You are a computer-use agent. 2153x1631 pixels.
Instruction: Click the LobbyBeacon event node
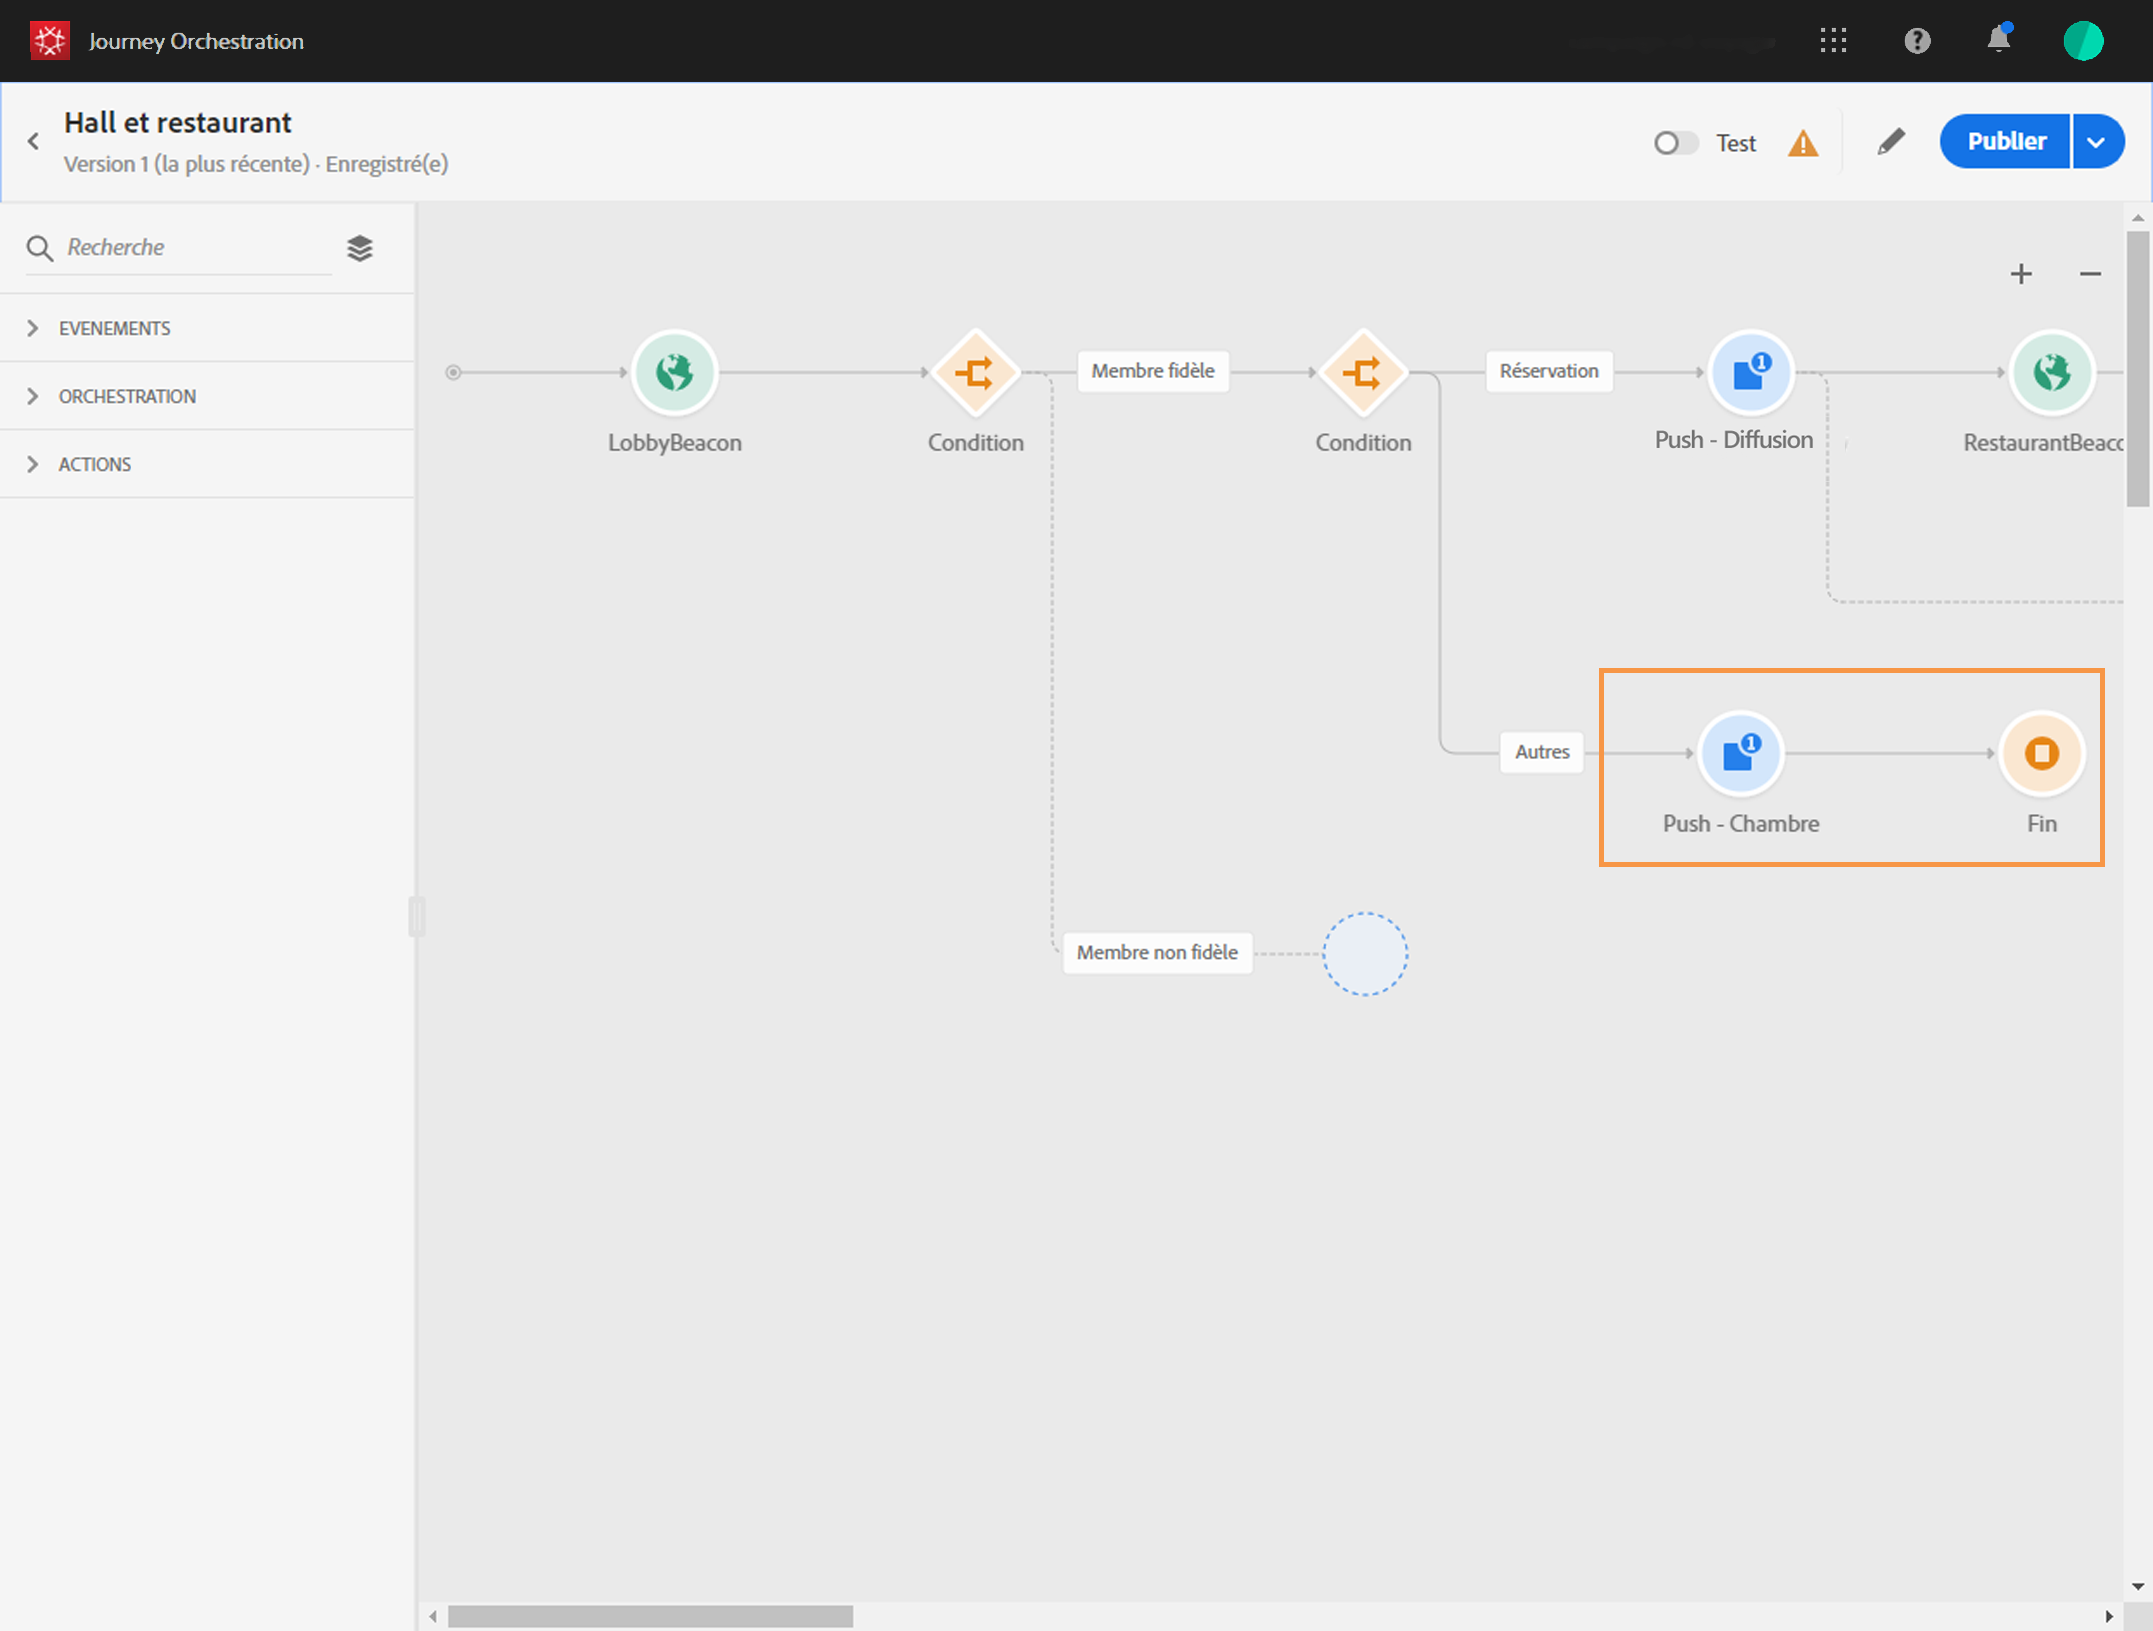[674, 373]
